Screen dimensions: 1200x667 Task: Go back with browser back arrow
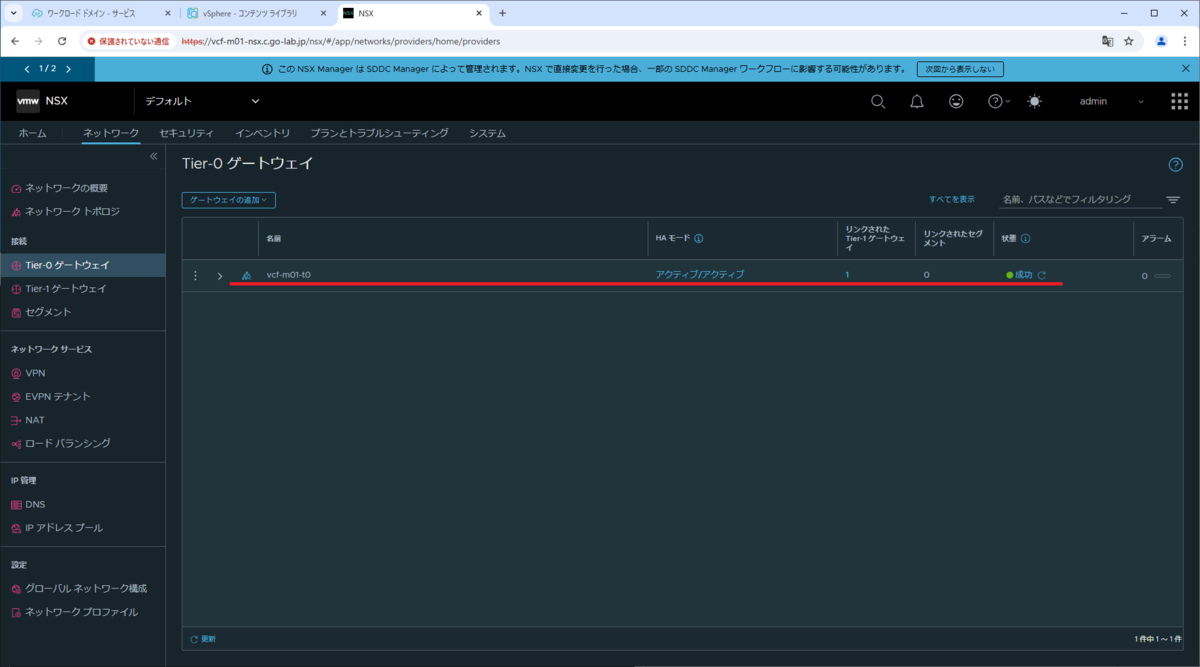tap(16, 41)
